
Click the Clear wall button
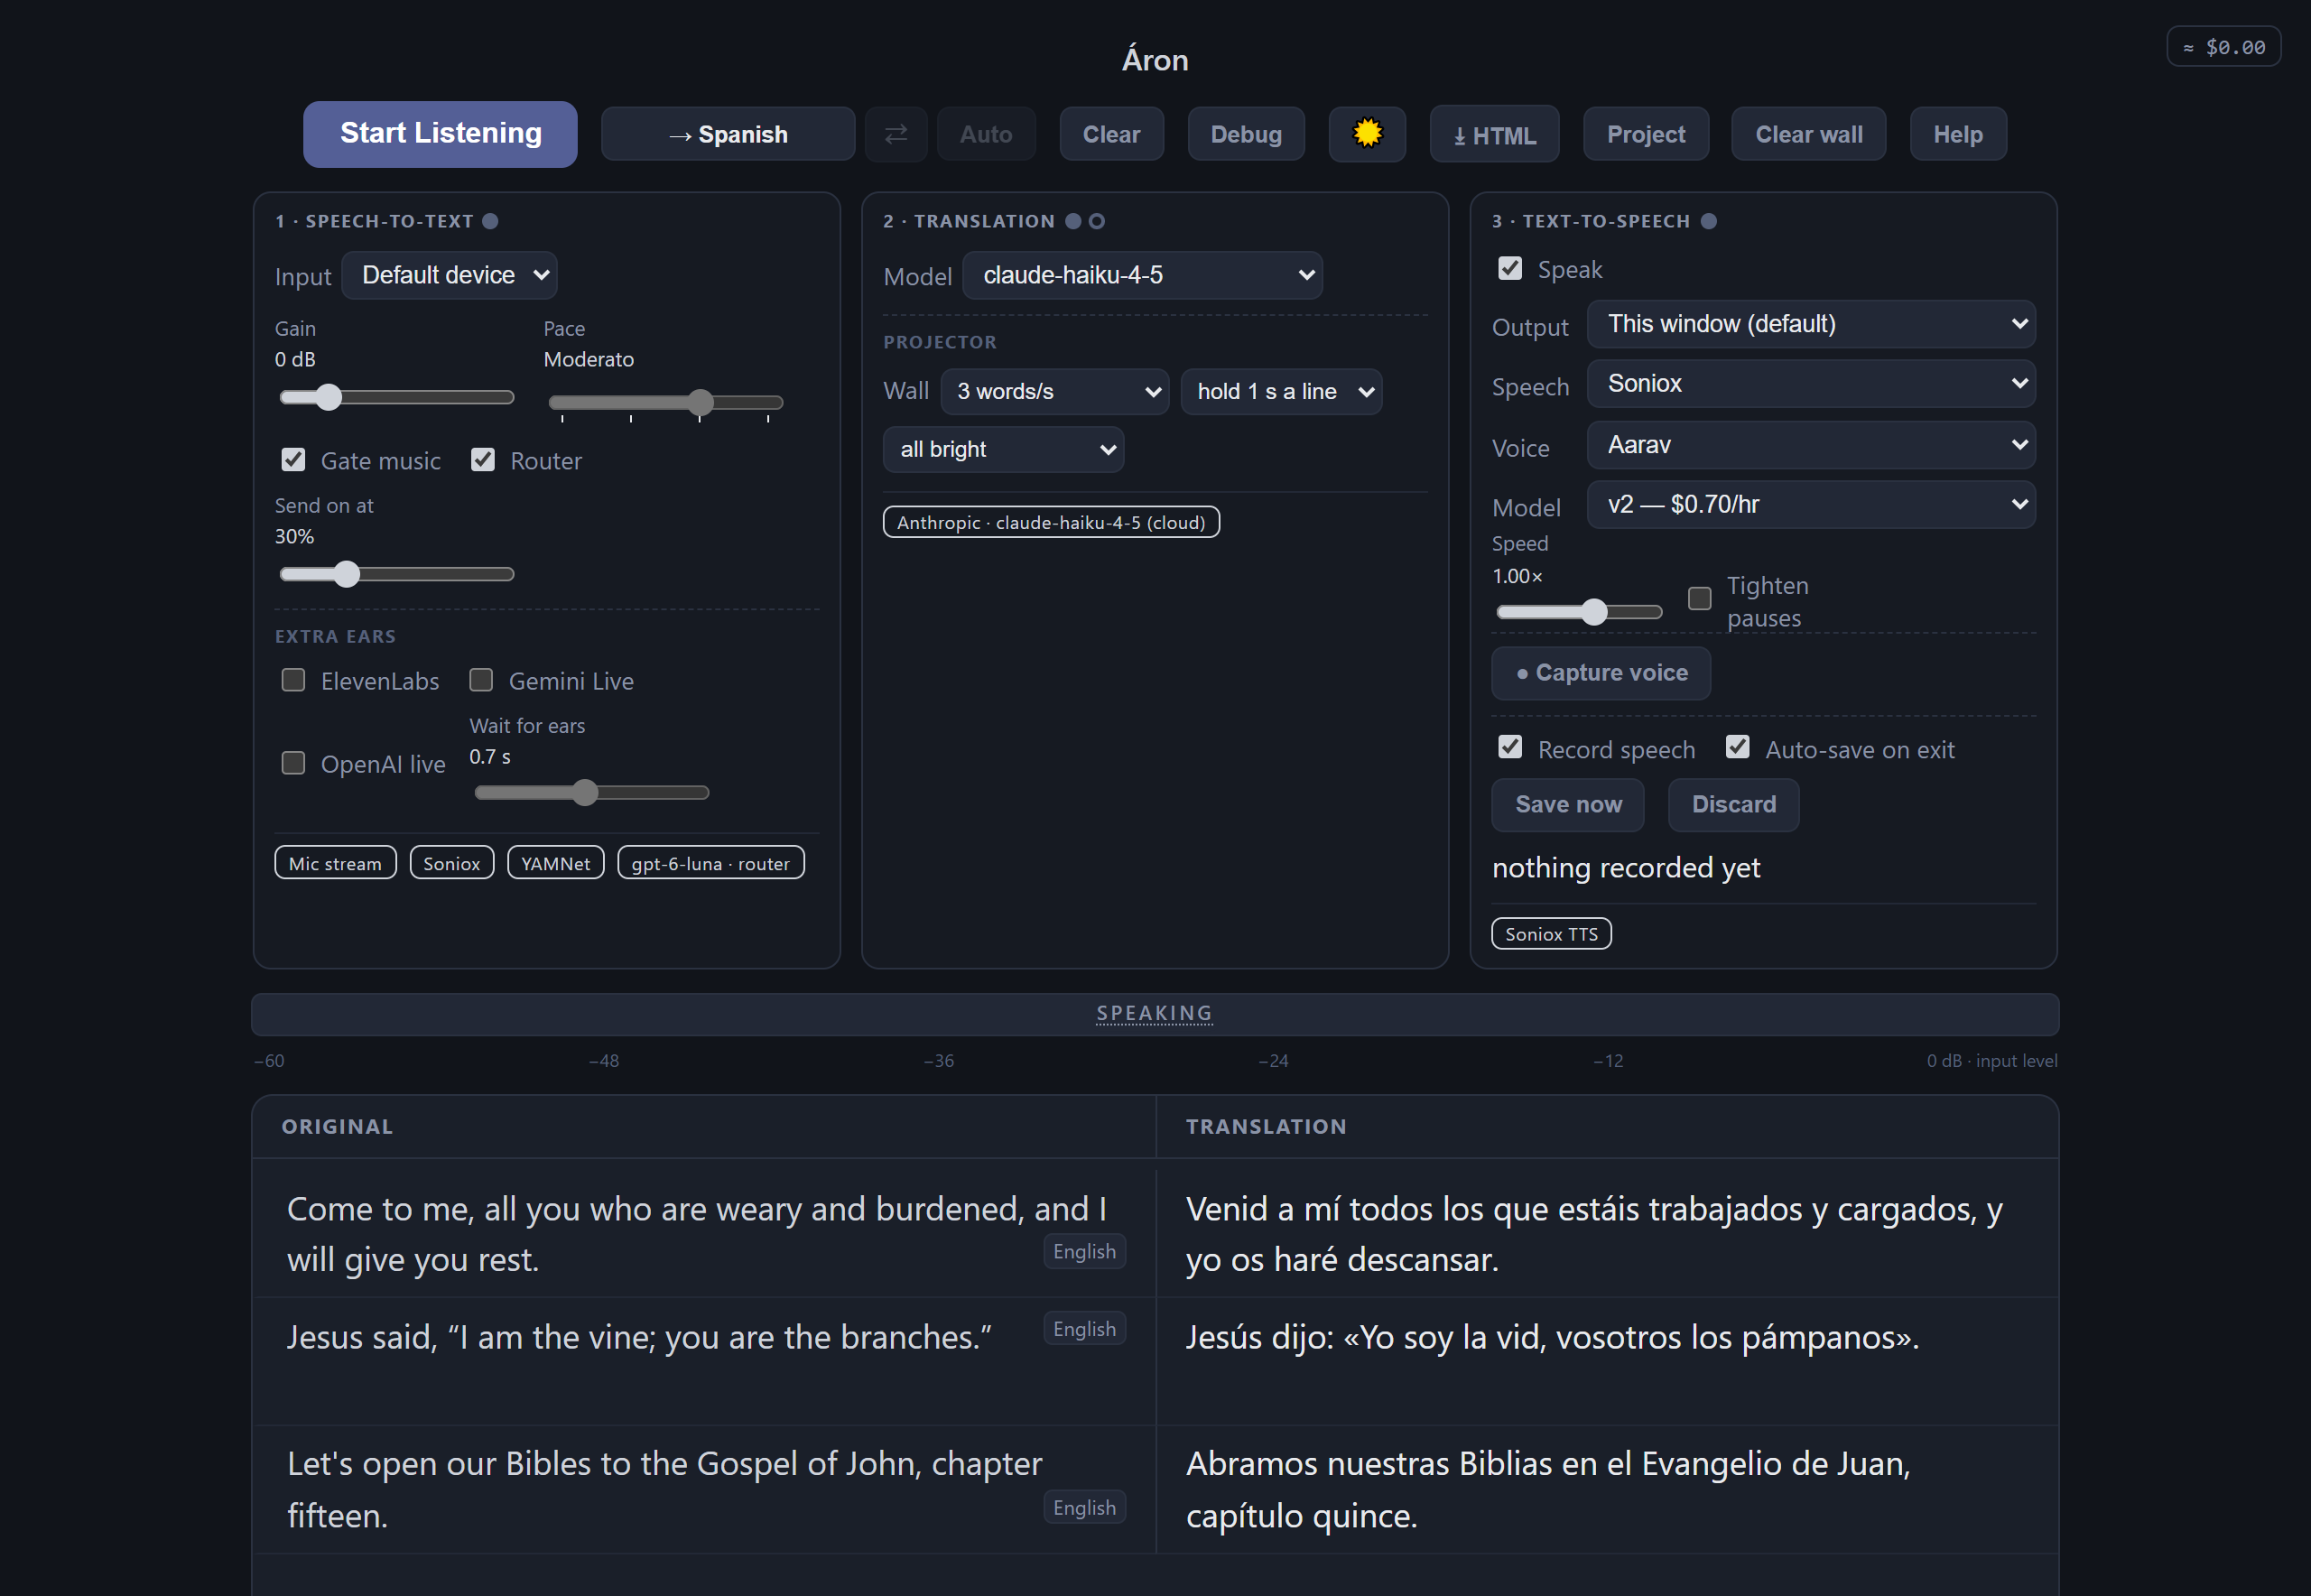pyautogui.click(x=1808, y=134)
